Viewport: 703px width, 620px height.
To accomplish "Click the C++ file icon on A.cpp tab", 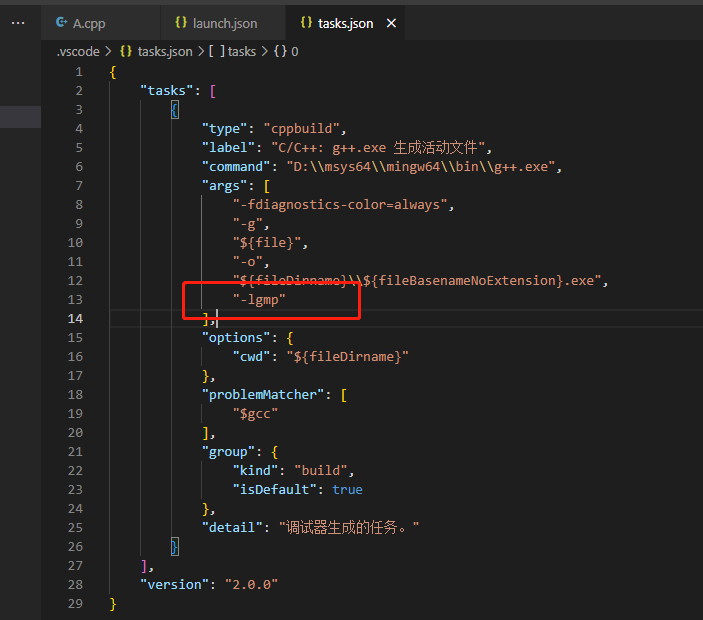I will pyautogui.click(x=61, y=22).
